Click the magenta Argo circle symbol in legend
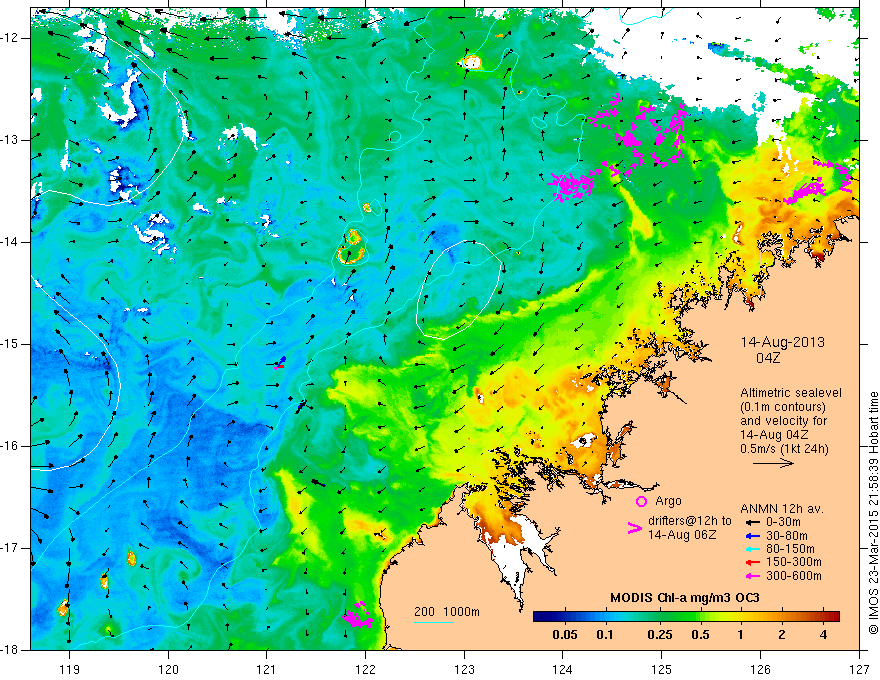Image resolution: width=880 pixels, height=680 pixels. coord(641,501)
